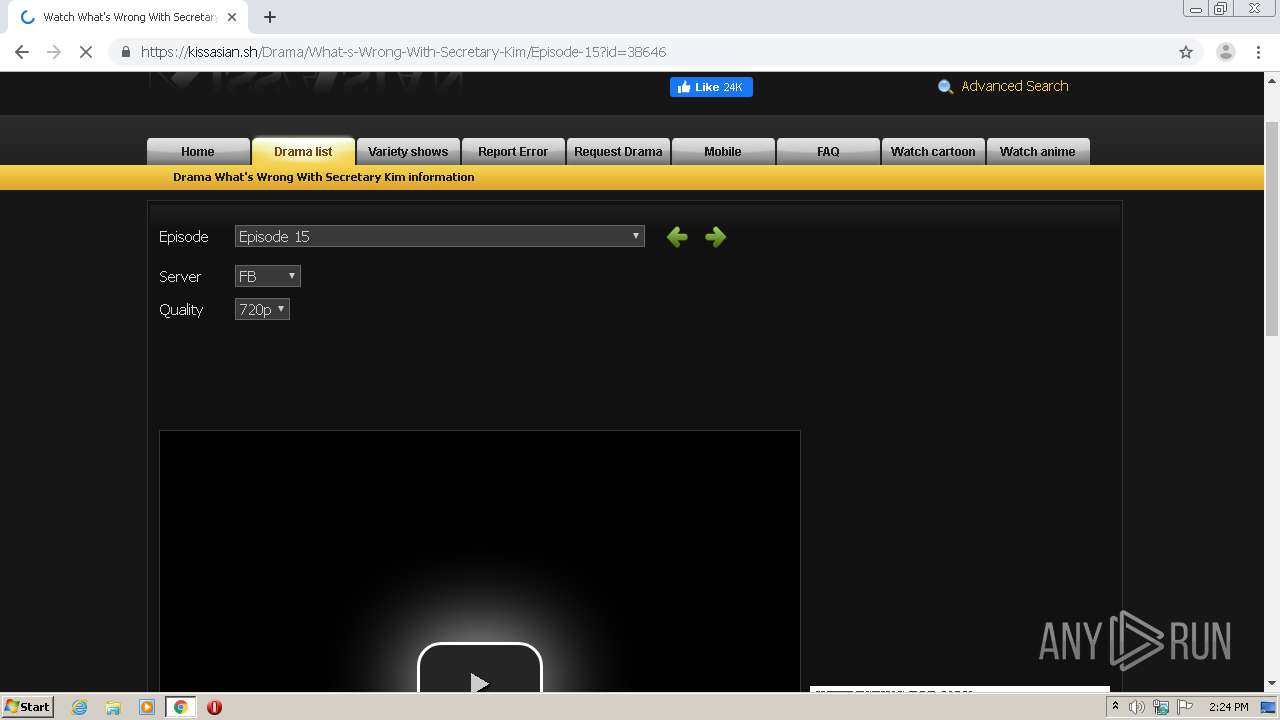This screenshot has width=1280, height=720.
Task: Go to the next episode green arrow
Action: [x=715, y=237]
